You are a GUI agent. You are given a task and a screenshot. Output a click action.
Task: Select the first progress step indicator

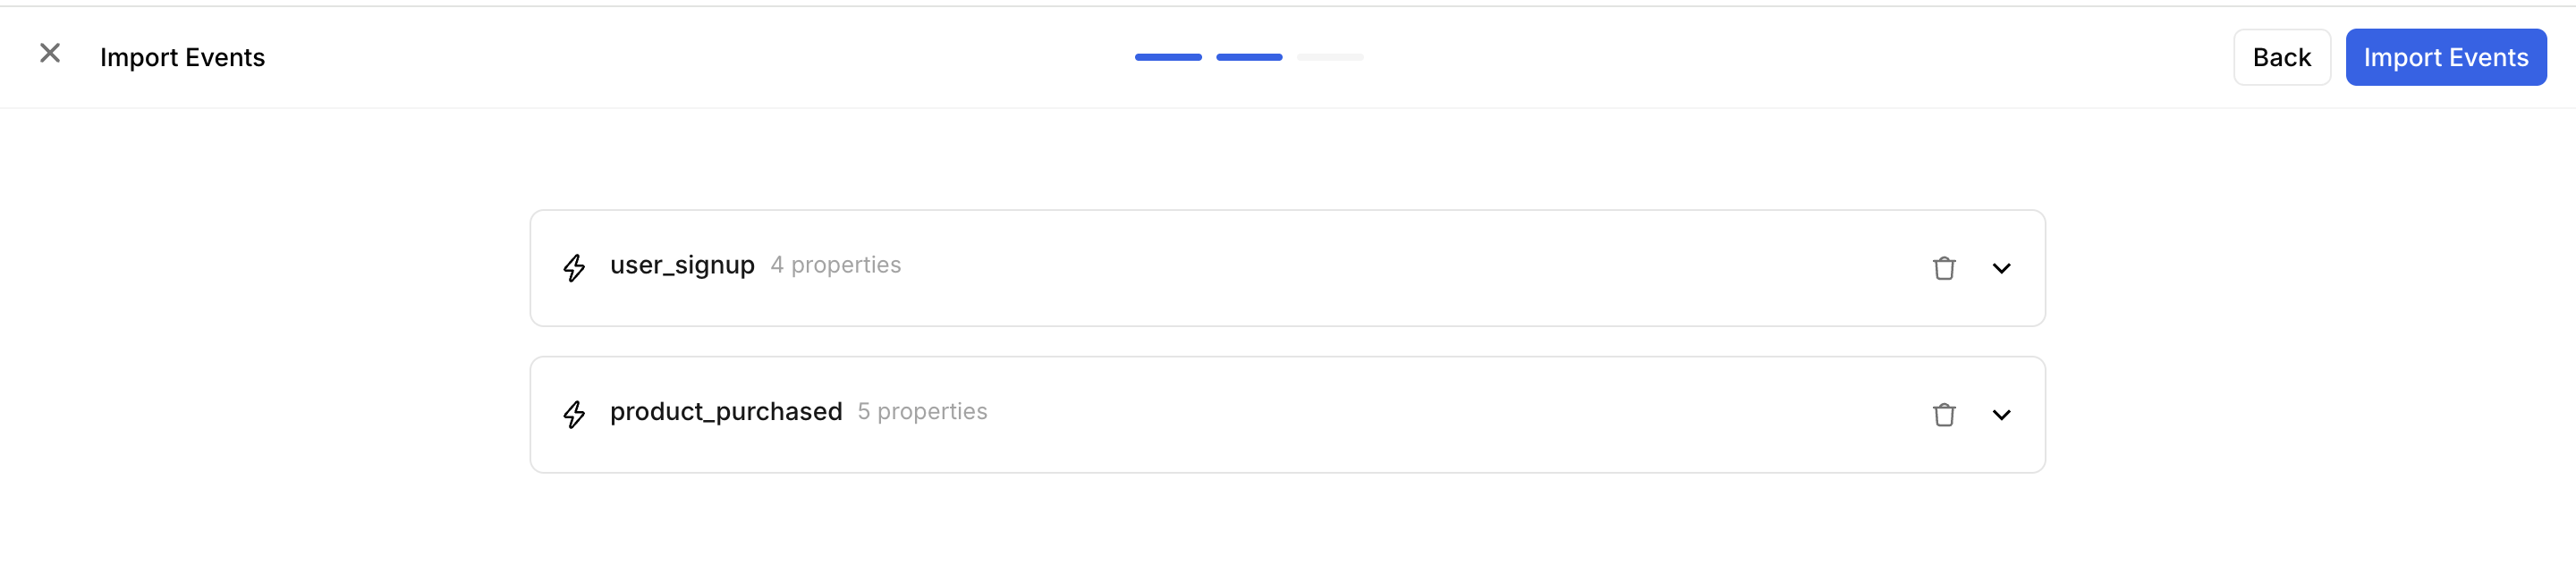(x=1167, y=57)
